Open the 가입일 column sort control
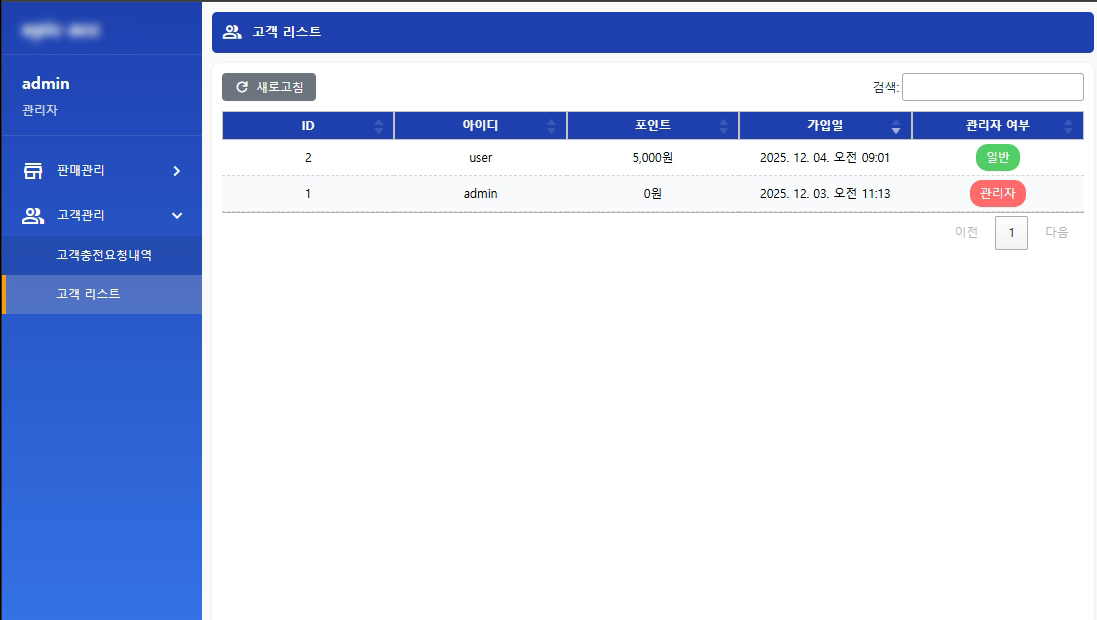Screen dimensions: 1097x620 pos(896,125)
